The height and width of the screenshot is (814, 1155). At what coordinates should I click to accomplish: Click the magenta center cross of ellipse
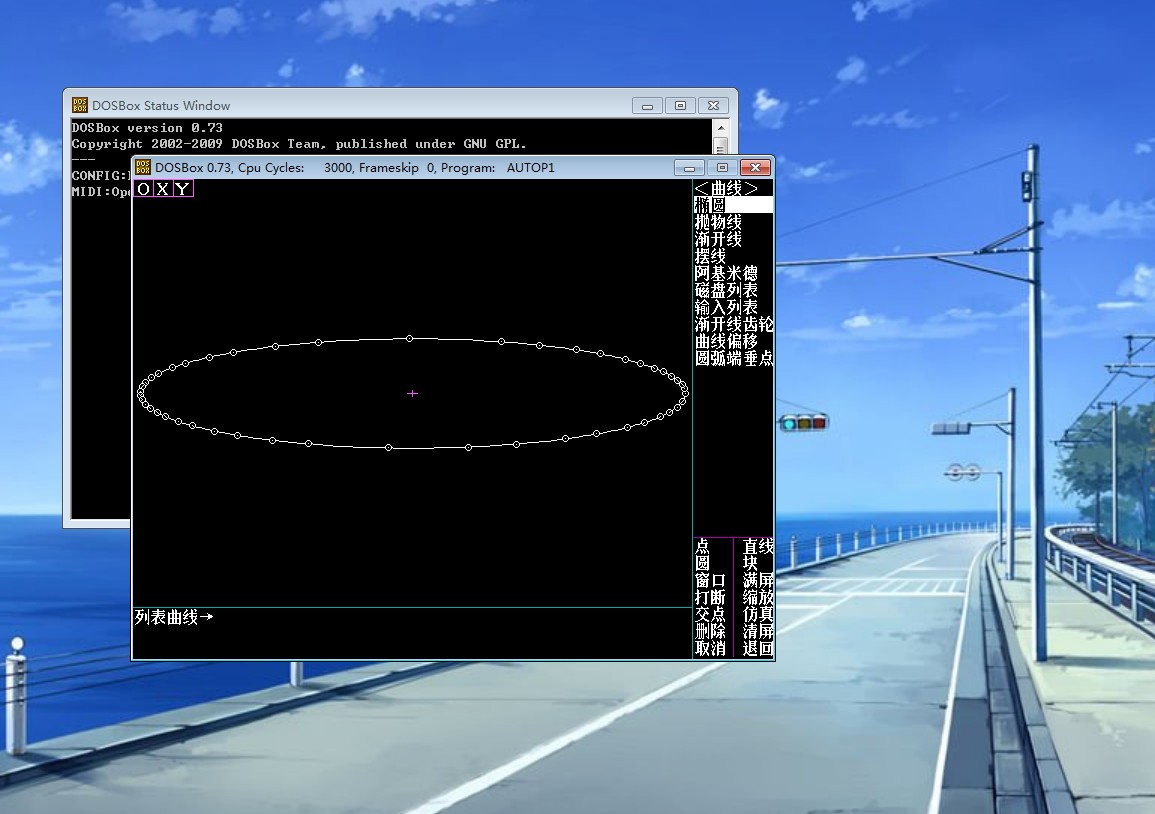[x=412, y=394]
